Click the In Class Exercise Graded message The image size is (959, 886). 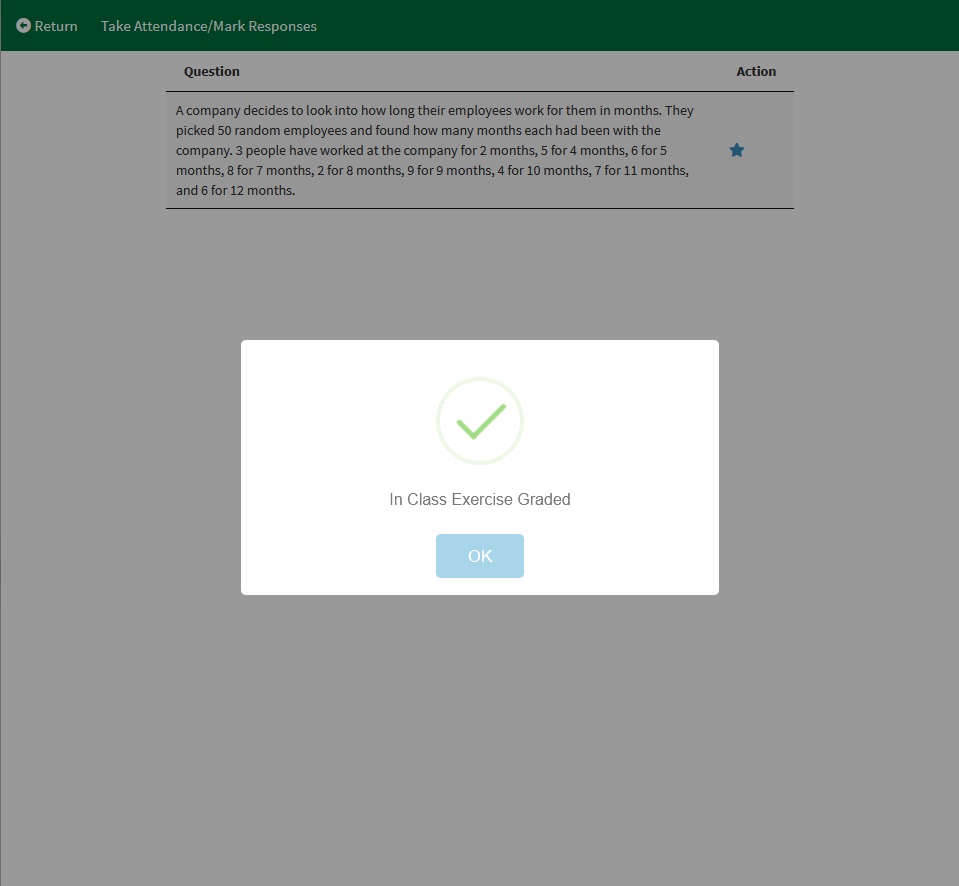tap(480, 499)
